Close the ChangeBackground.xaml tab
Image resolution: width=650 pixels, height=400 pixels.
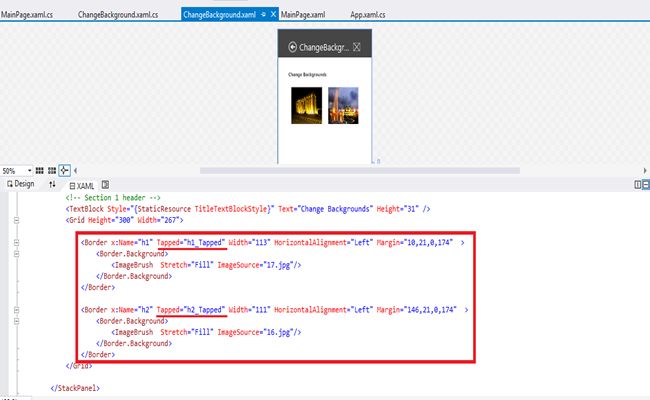pos(273,15)
